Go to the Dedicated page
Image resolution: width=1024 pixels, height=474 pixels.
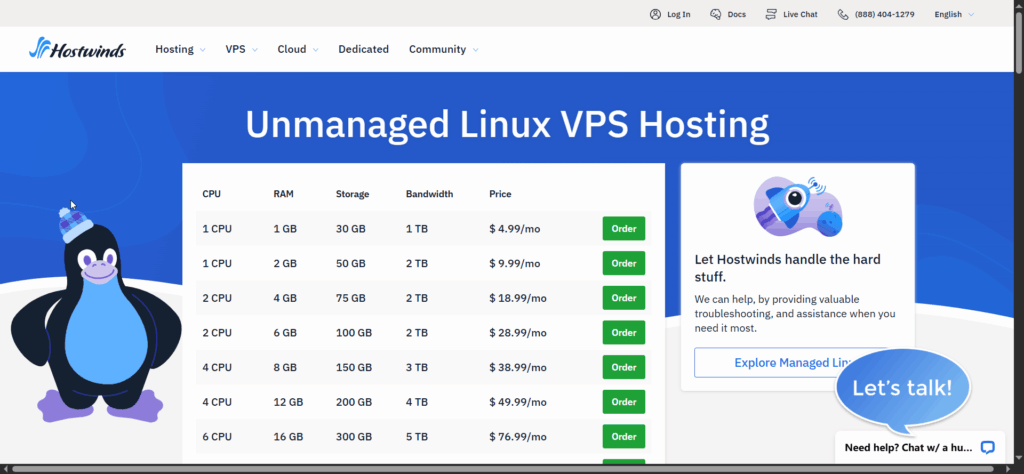pyautogui.click(x=363, y=49)
